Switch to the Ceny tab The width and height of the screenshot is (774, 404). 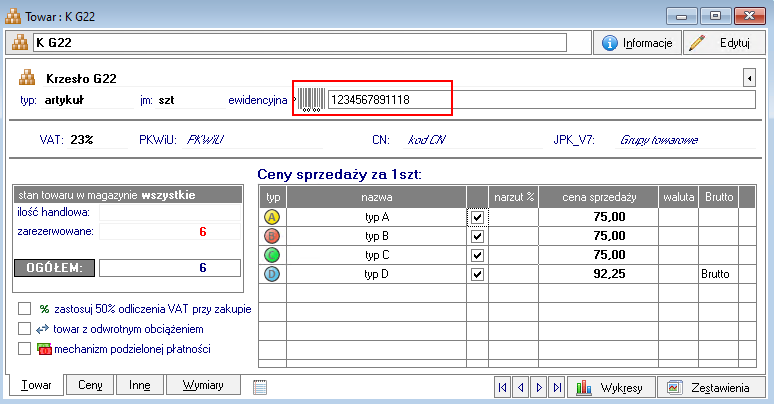(90, 385)
